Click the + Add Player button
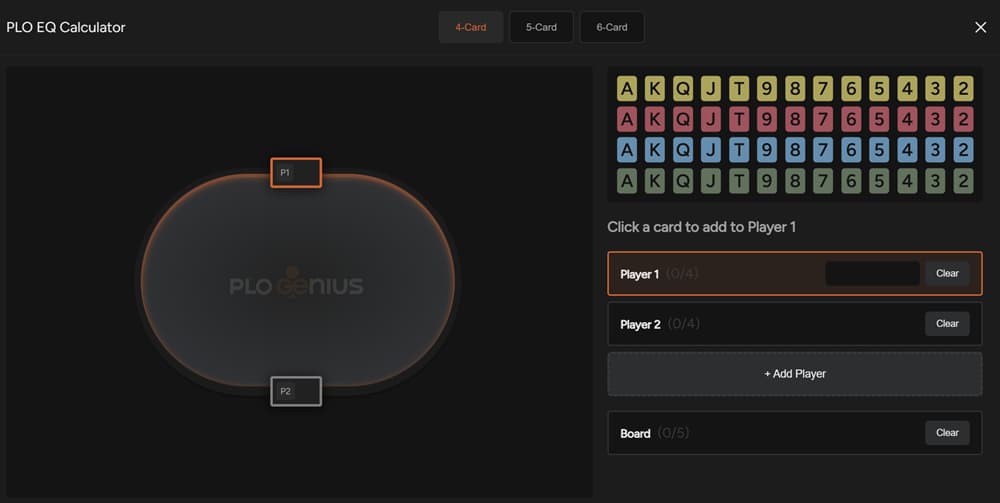The image size is (1000, 503). pos(795,374)
